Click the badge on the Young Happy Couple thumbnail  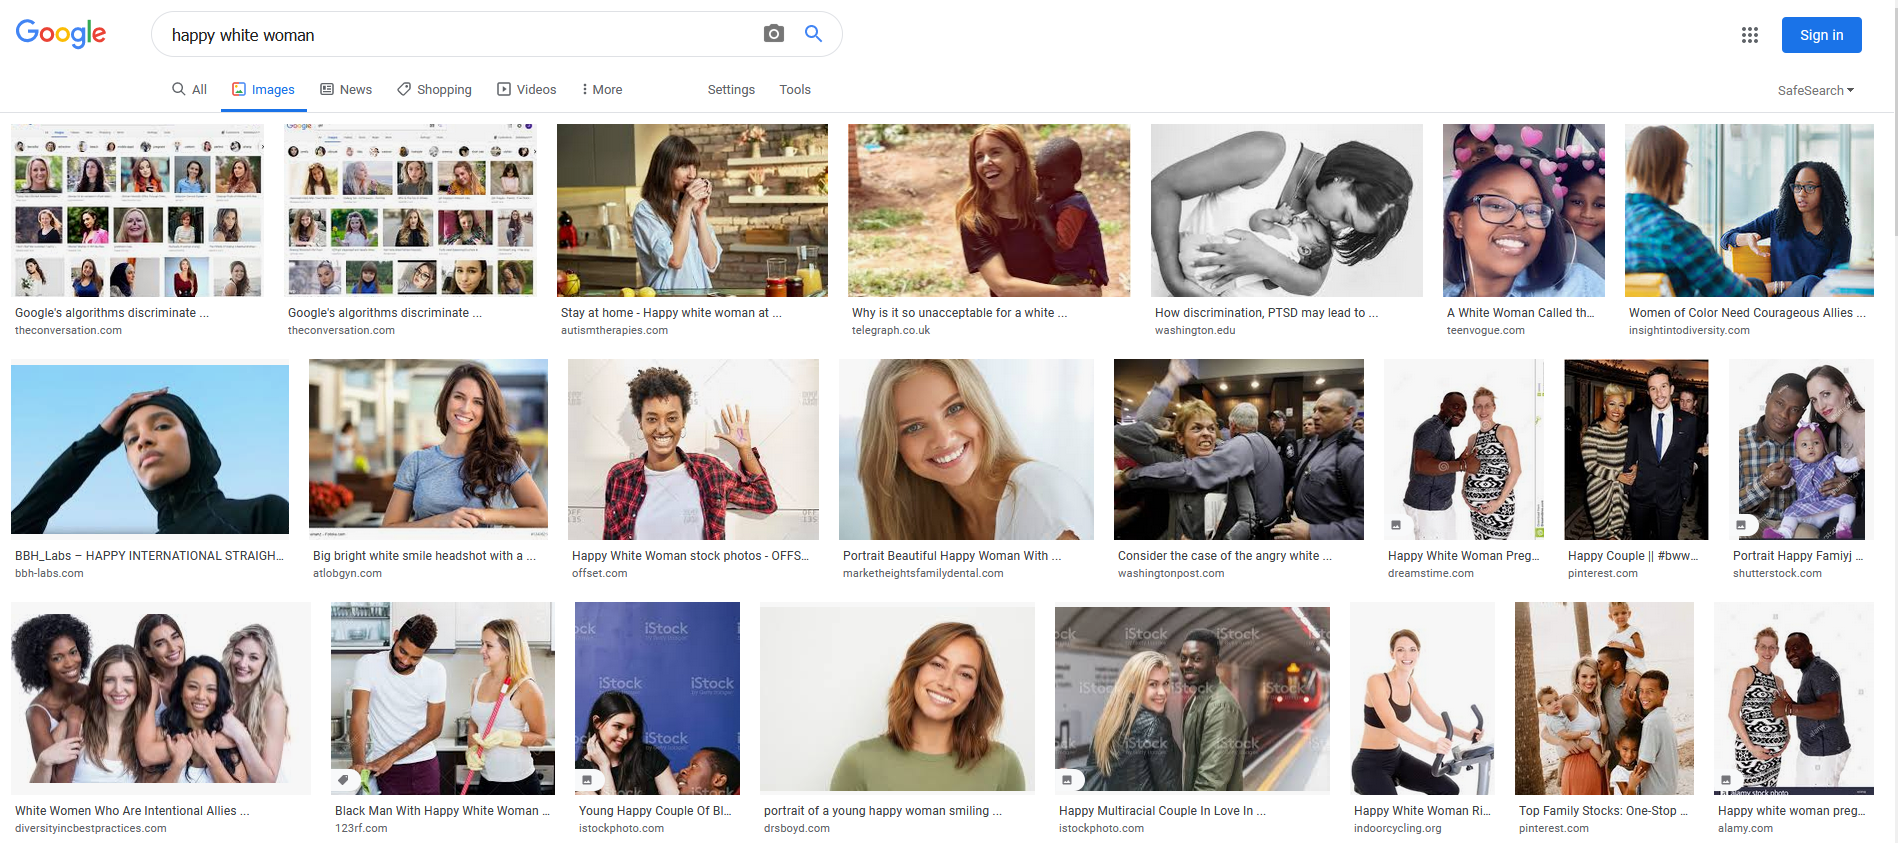pos(587,780)
